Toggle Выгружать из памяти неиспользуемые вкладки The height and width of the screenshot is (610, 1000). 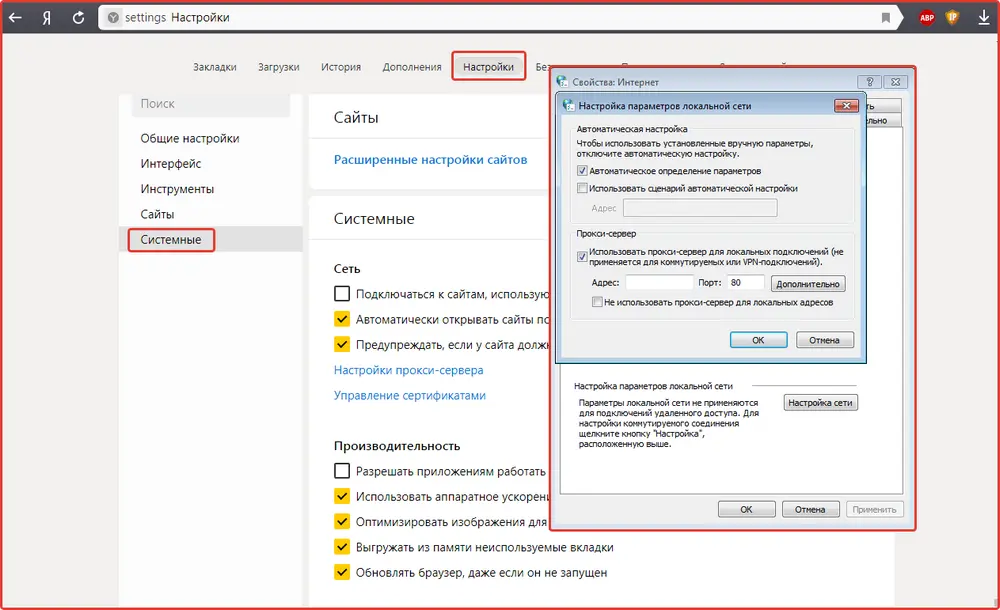point(342,547)
